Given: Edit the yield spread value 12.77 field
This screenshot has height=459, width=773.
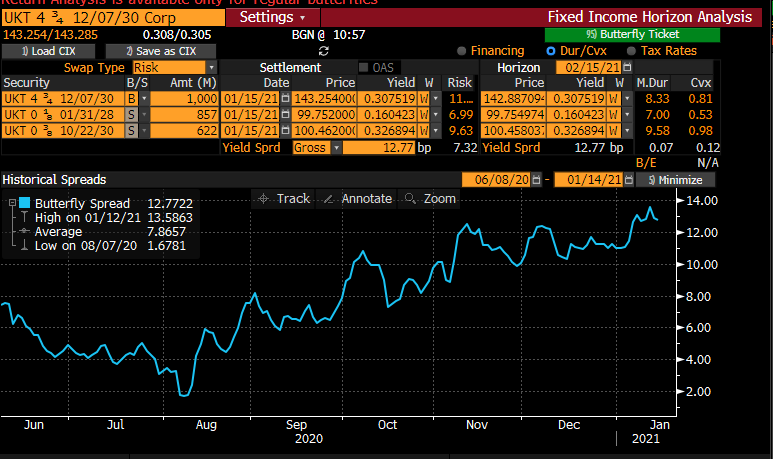Looking at the screenshot, I should click(379, 147).
